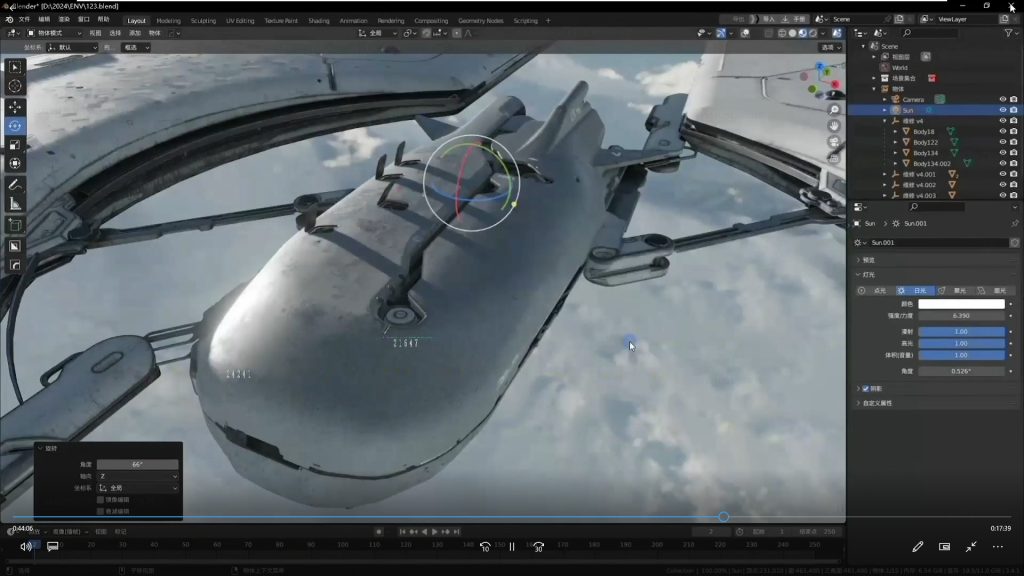Image resolution: width=1024 pixels, height=576 pixels.
Task: Open the Shading workspace tab
Action: [x=318, y=20]
